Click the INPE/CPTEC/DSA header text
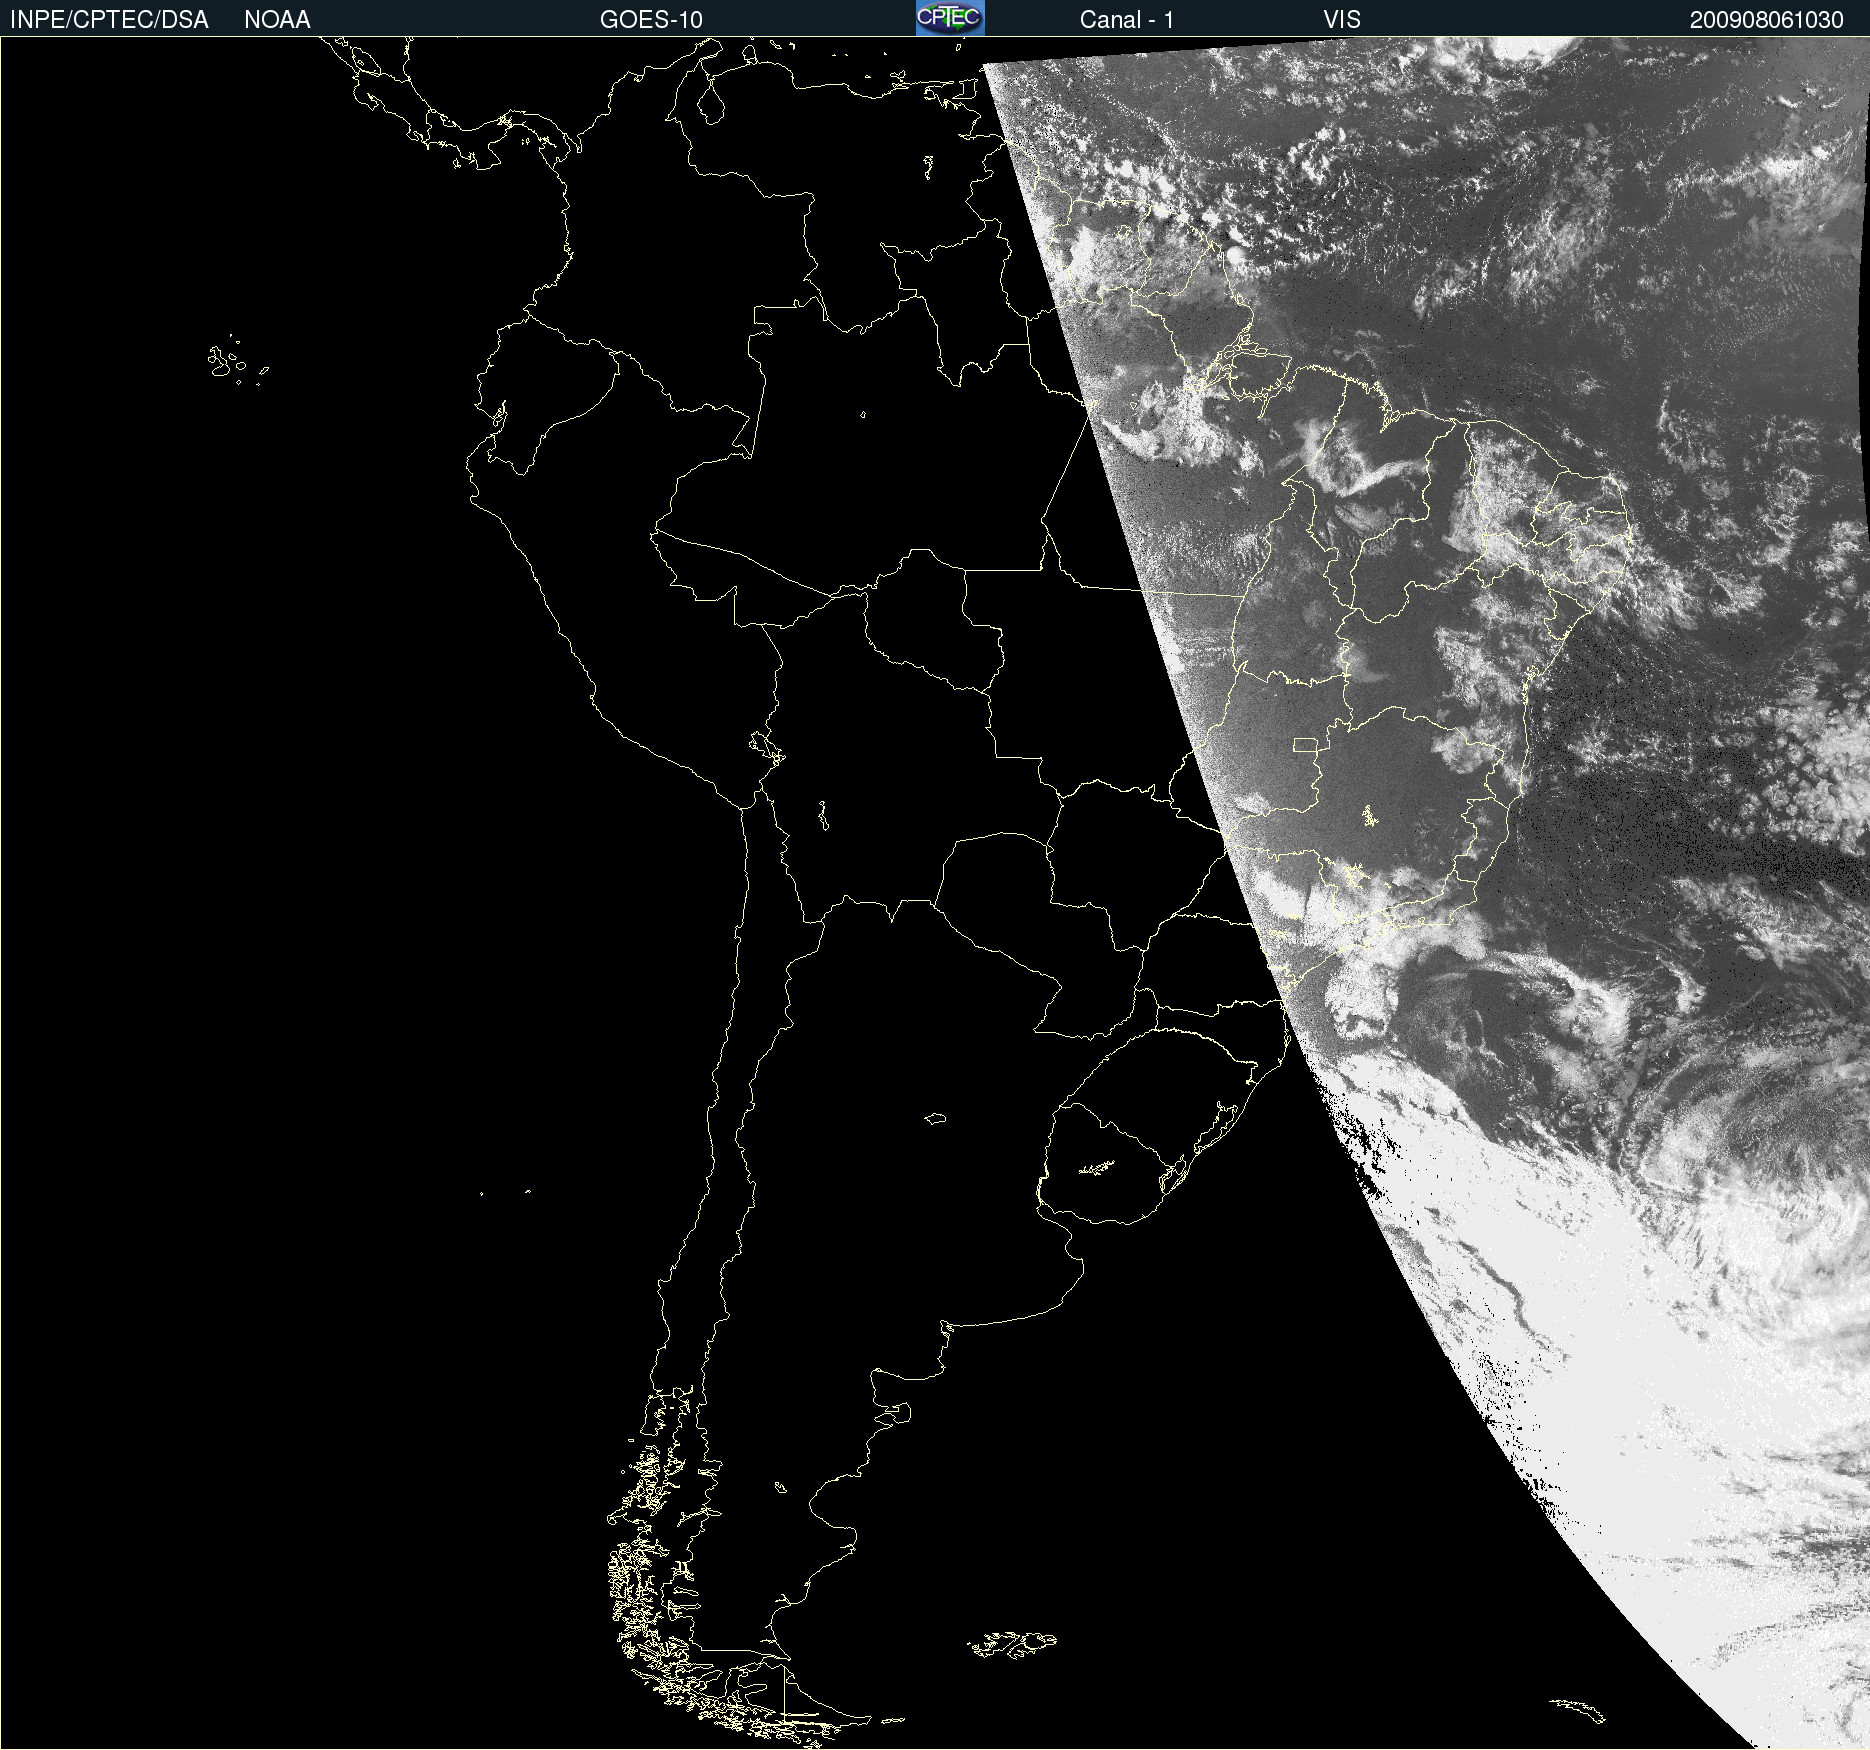Image resolution: width=1870 pixels, height=1750 pixels. point(109,20)
